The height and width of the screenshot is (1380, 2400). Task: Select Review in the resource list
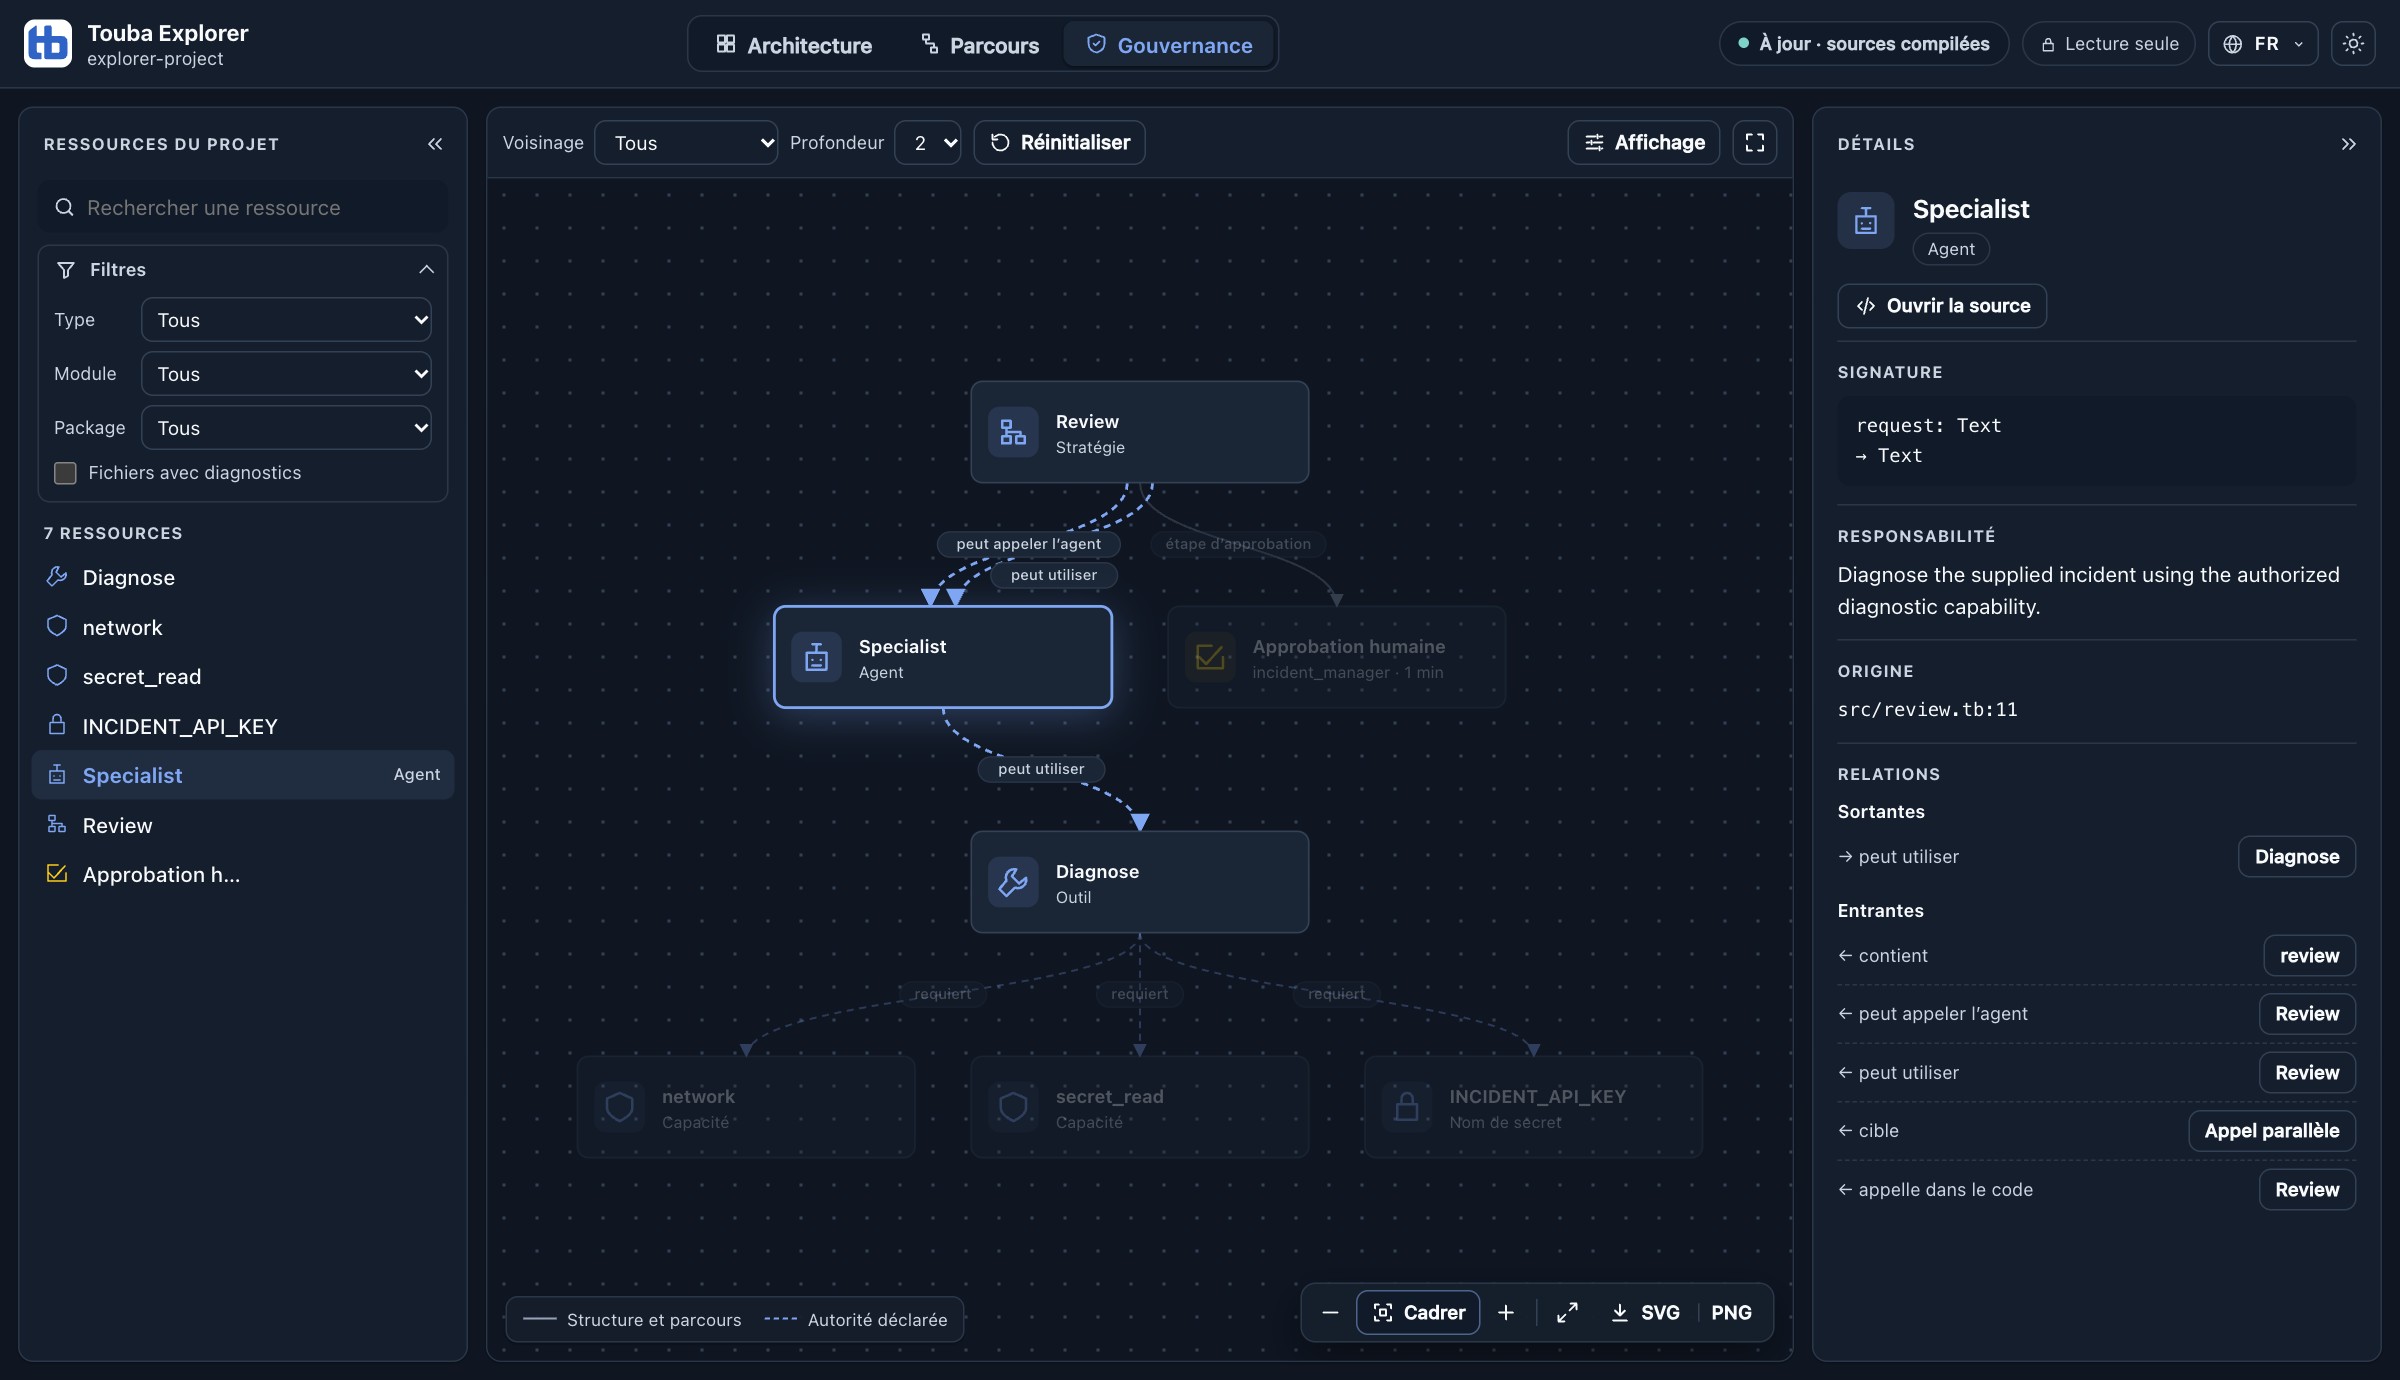(243, 826)
